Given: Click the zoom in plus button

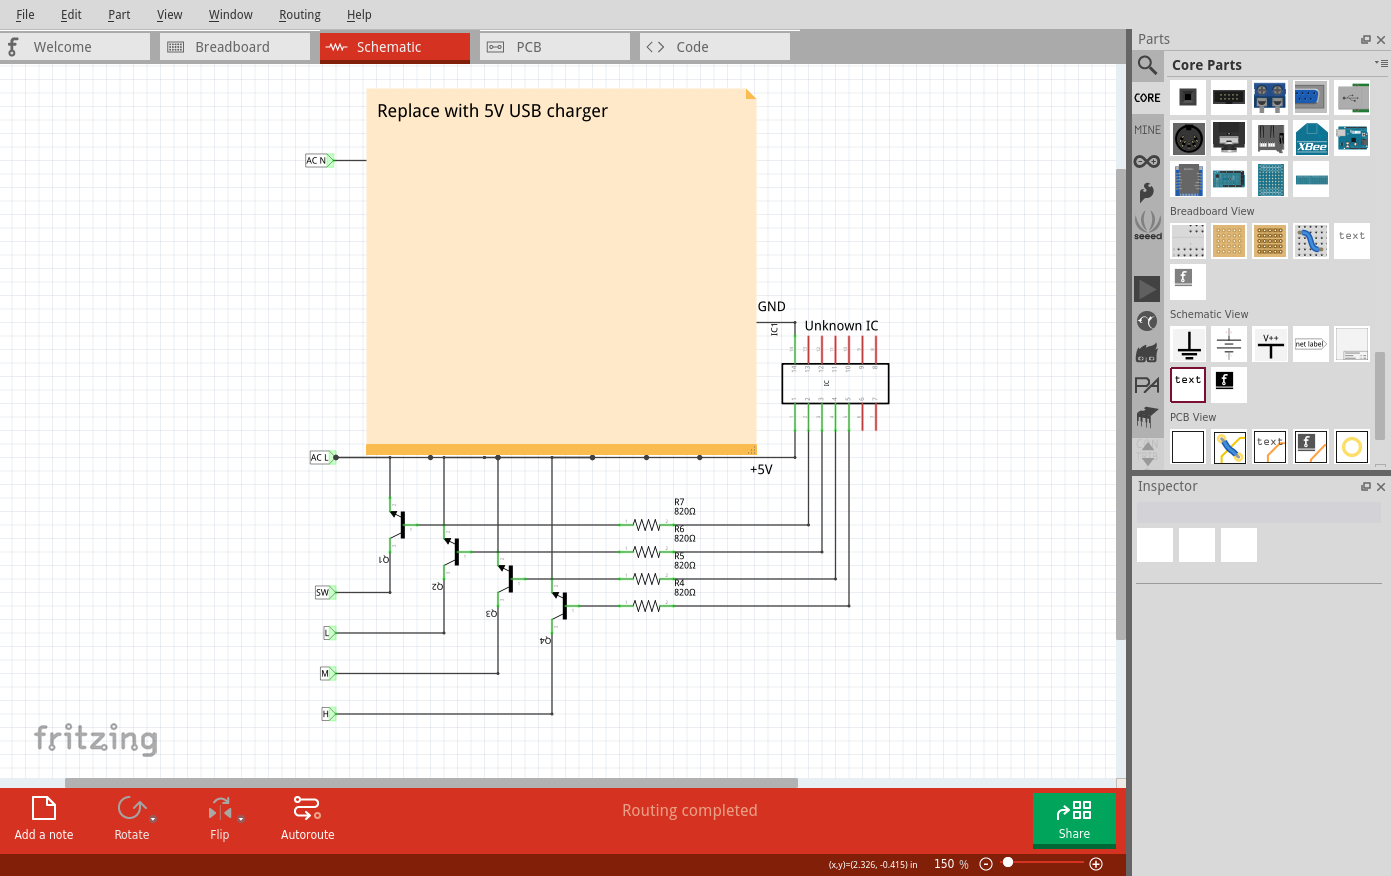Looking at the screenshot, I should (x=1096, y=864).
